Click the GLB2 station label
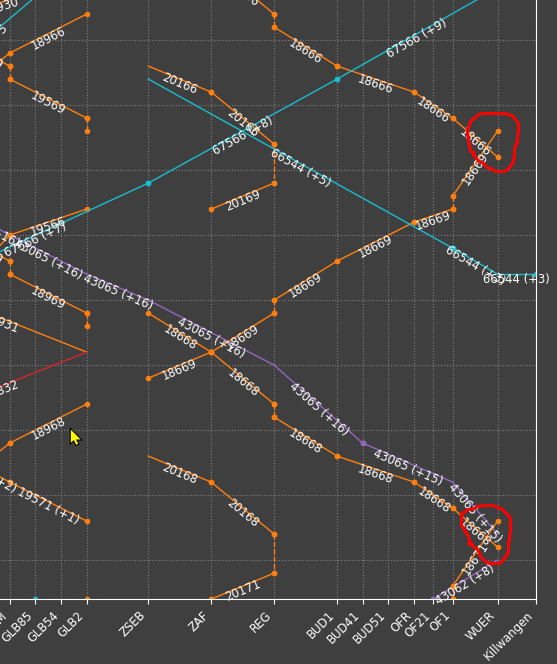The width and height of the screenshot is (557, 664). (x=70, y=625)
